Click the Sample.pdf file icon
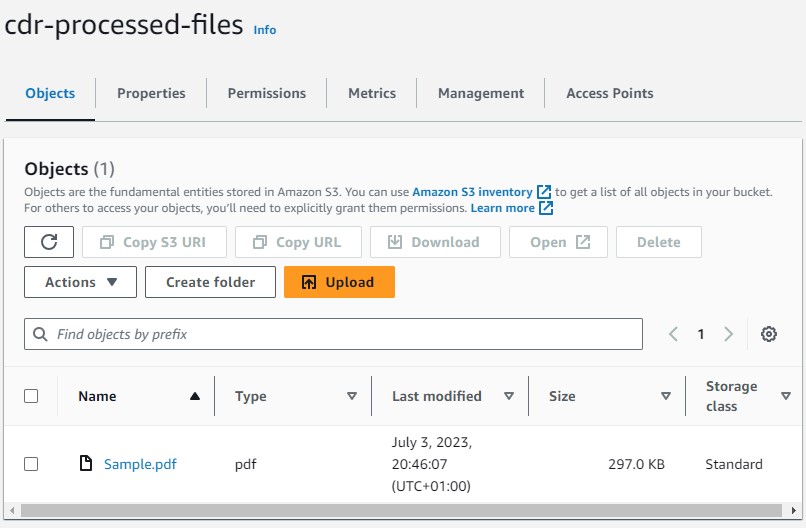 tap(86, 464)
